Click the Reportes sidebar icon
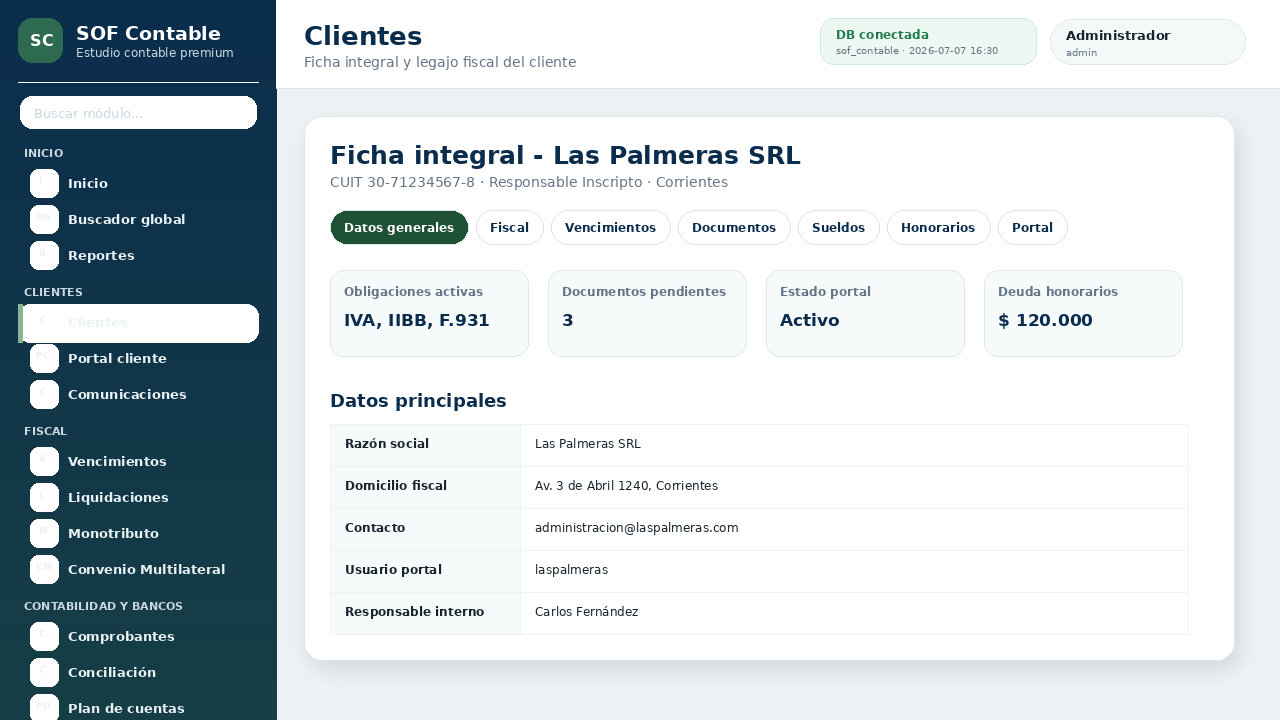Image resolution: width=1280 pixels, height=720 pixels. (x=44, y=256)
